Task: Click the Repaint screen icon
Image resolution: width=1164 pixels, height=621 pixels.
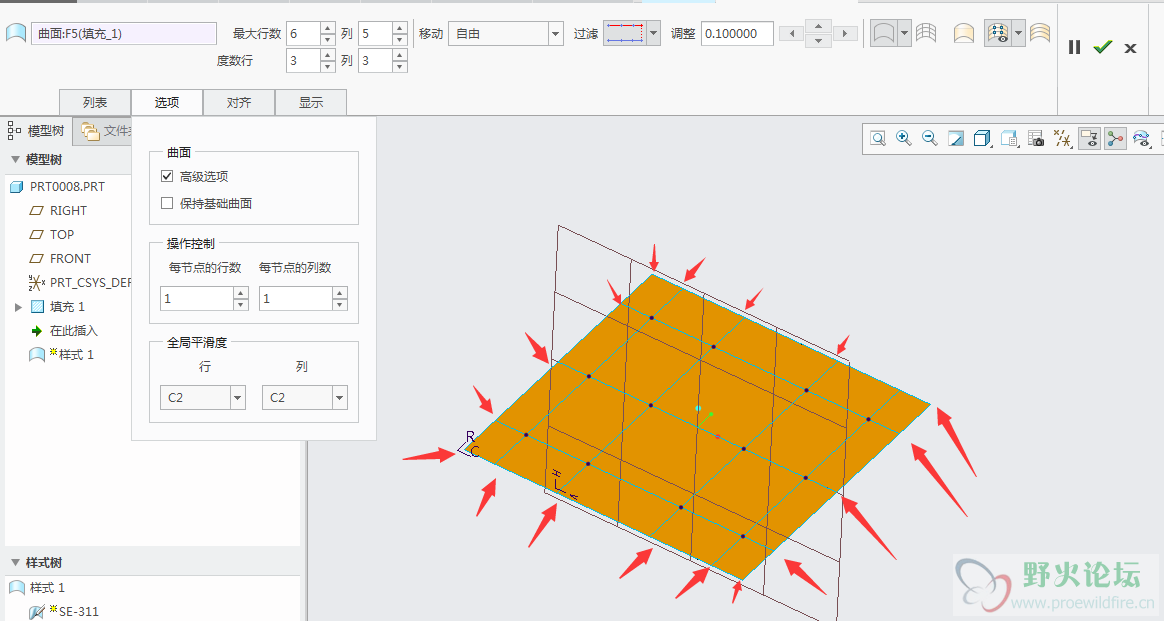Action: tap(956, 139)
